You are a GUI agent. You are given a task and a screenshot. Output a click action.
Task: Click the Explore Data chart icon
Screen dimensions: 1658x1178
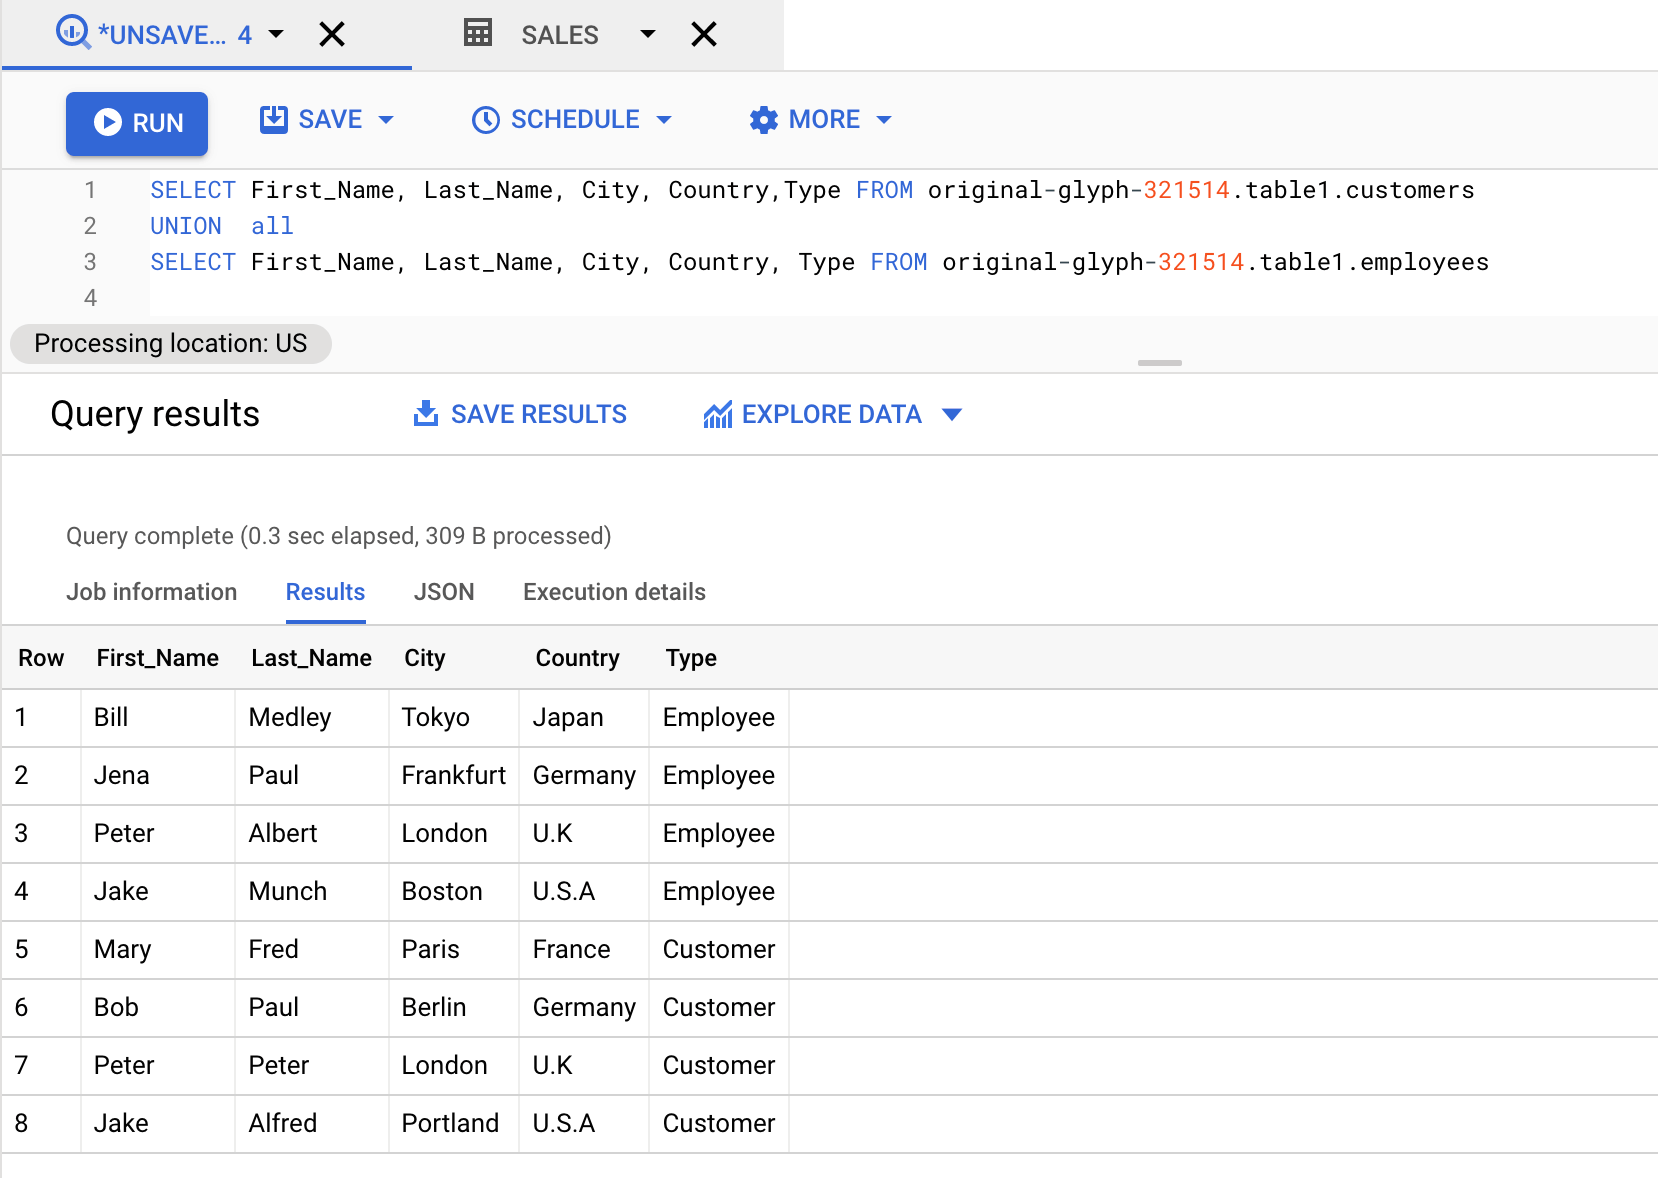717,413
